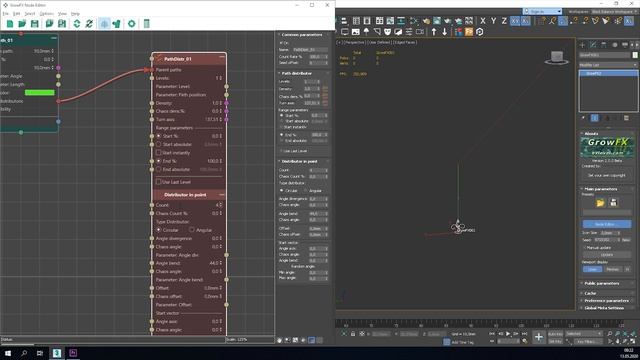Click the Premiere Pro icon in the taskbar
The height and width of the screenshot is (360, 640).
73,353
